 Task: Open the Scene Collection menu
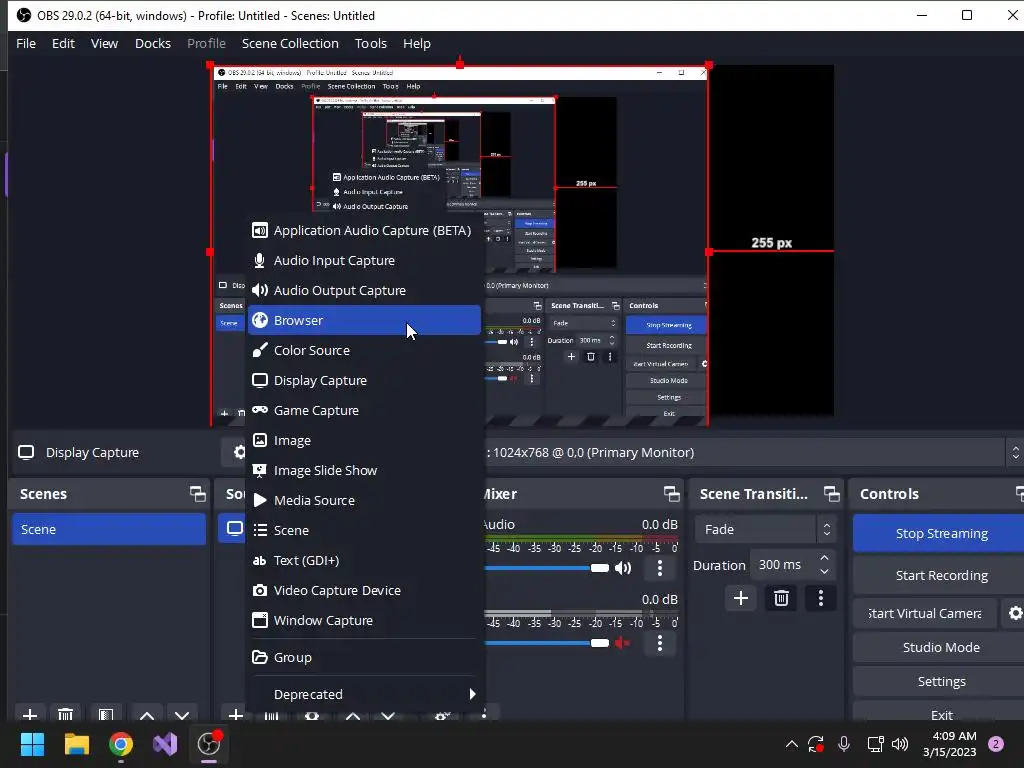290,44
